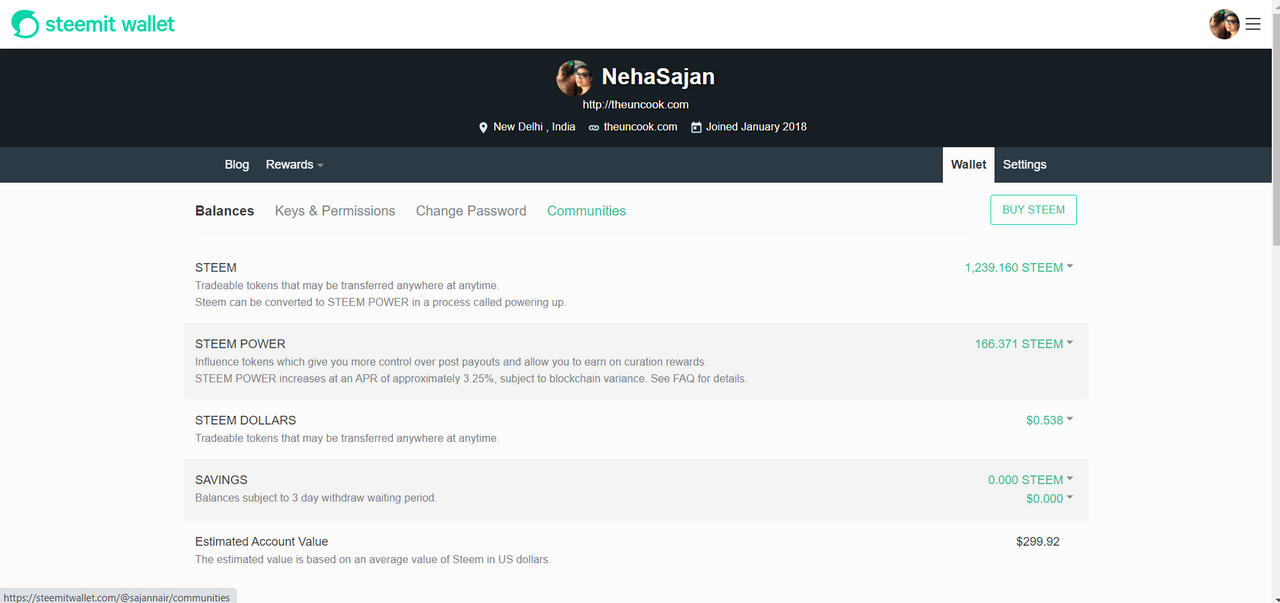Screen dimensions: 1280x603
Task: Click the 3 day withdraw waiting period text
Action: pos(316,498)
